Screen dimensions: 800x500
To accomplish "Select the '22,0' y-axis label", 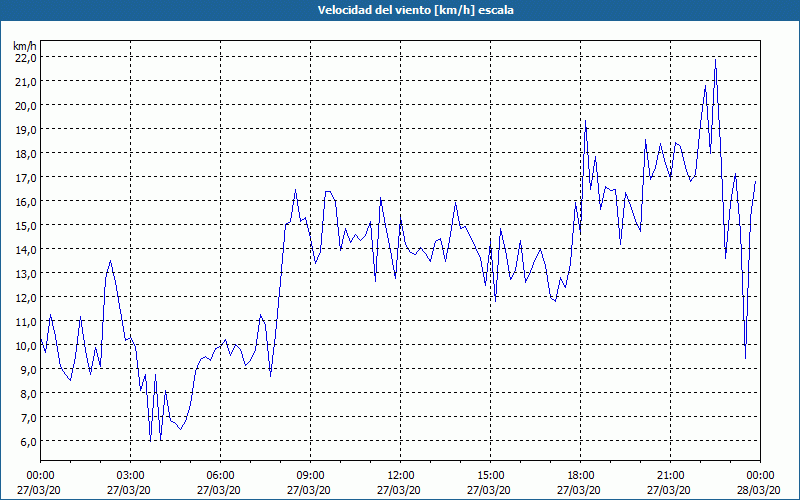I will 26,58.
